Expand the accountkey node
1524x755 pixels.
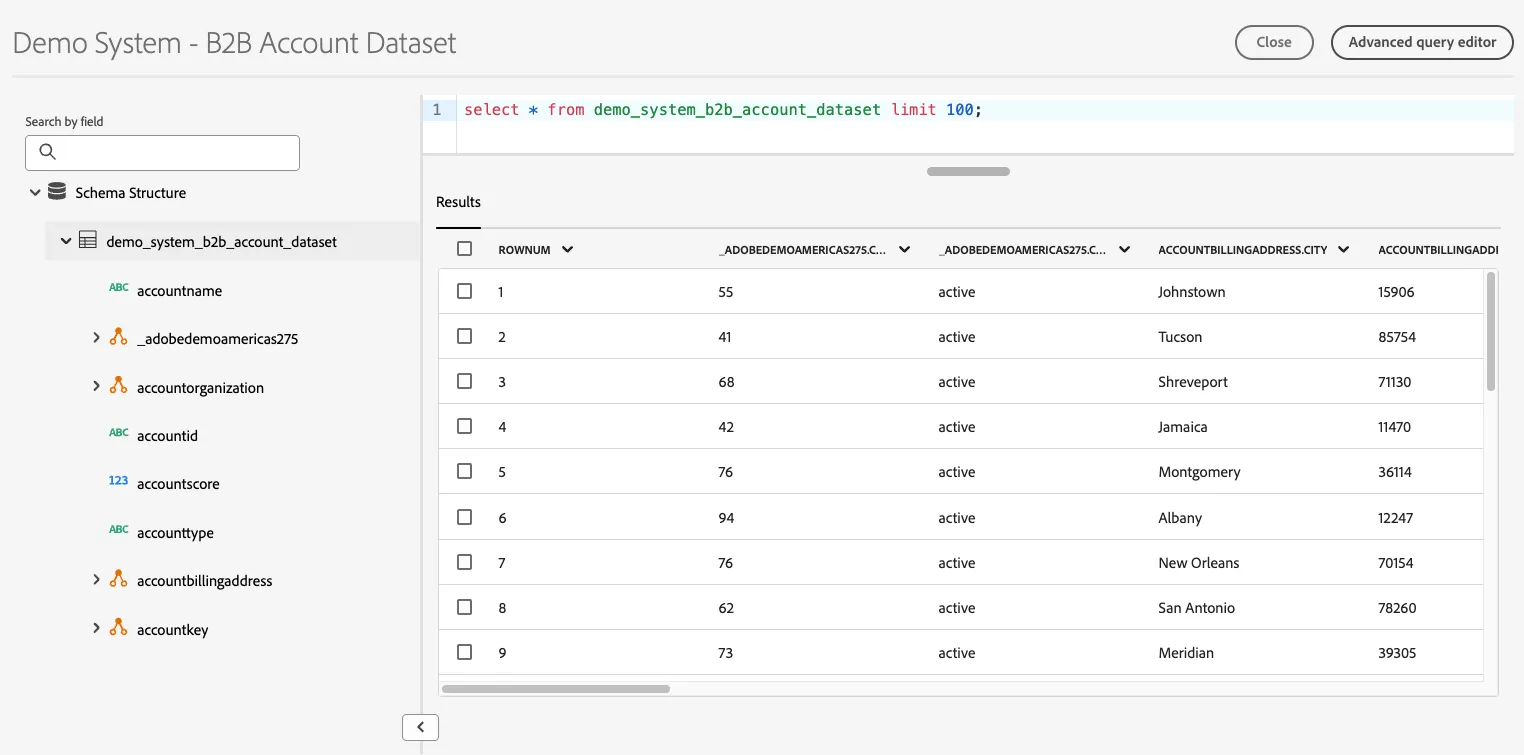coord(96,628)
